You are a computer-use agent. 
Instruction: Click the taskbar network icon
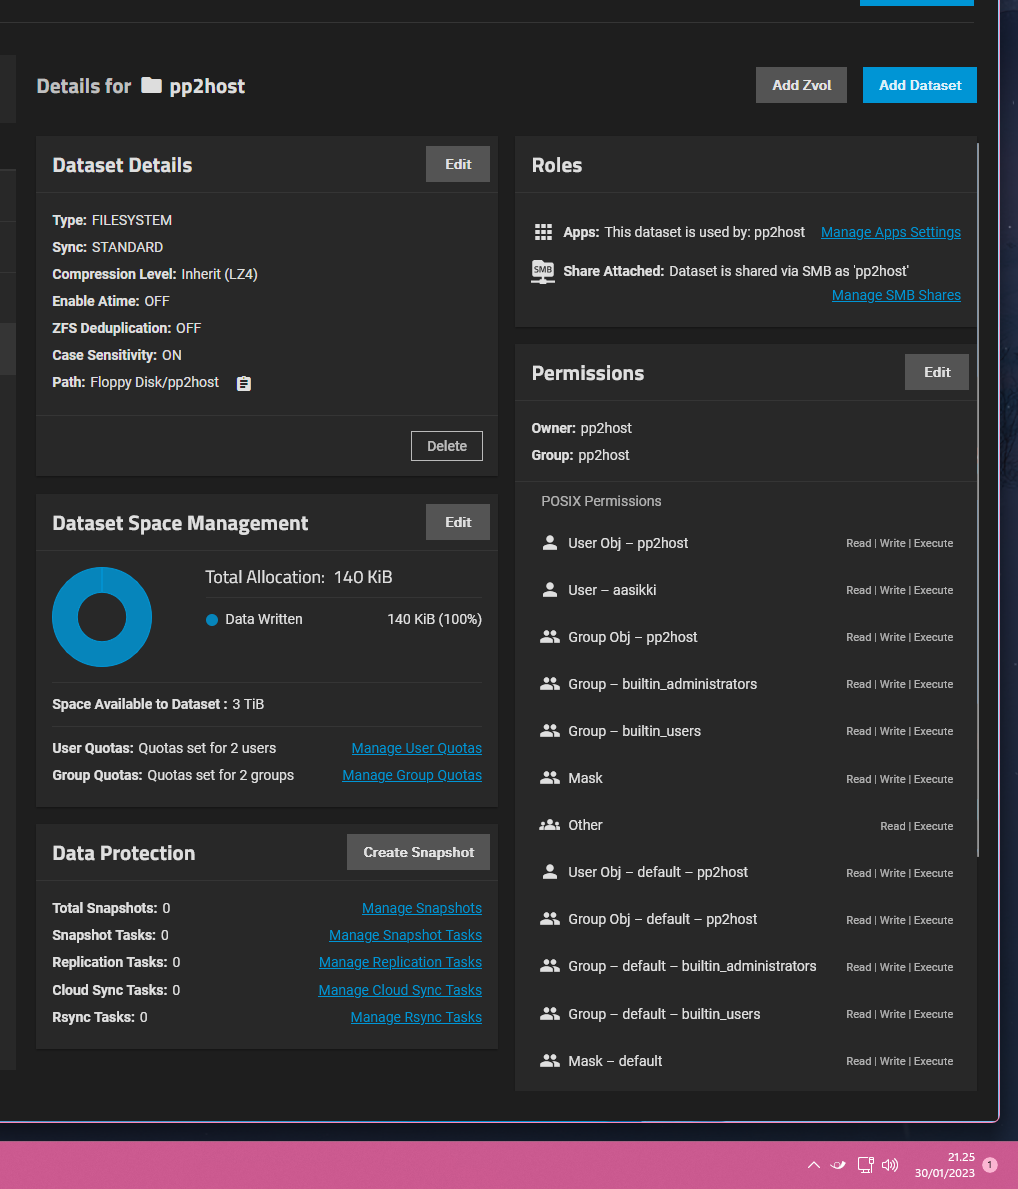866,1165
